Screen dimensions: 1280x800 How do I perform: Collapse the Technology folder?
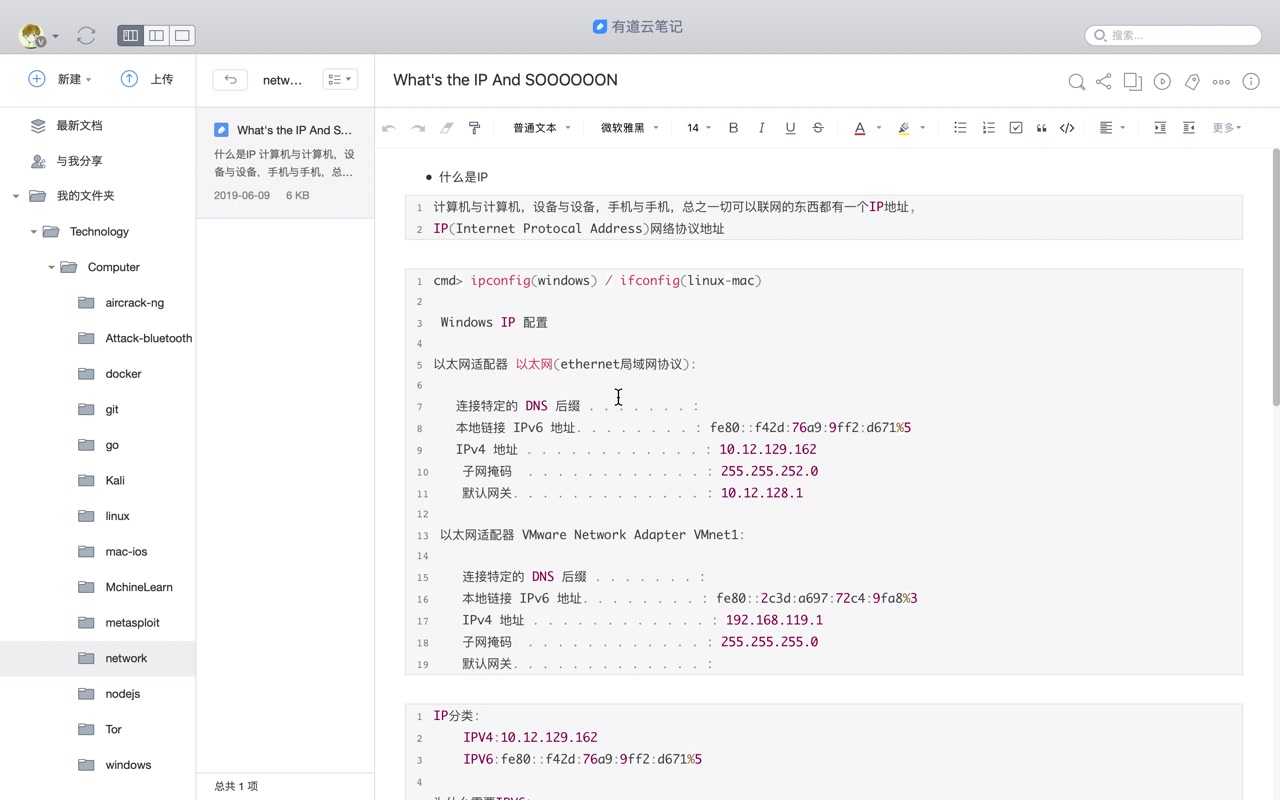click(33, 232)
